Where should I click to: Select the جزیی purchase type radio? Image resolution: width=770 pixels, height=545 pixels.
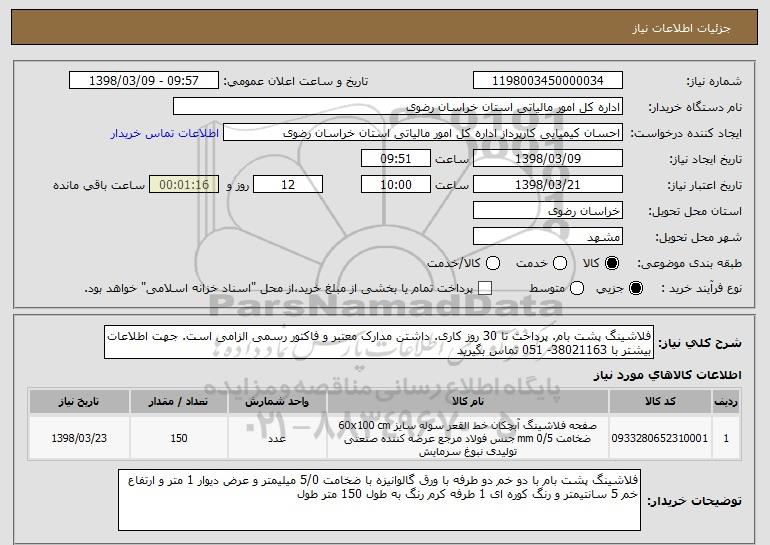pos(635,288)
